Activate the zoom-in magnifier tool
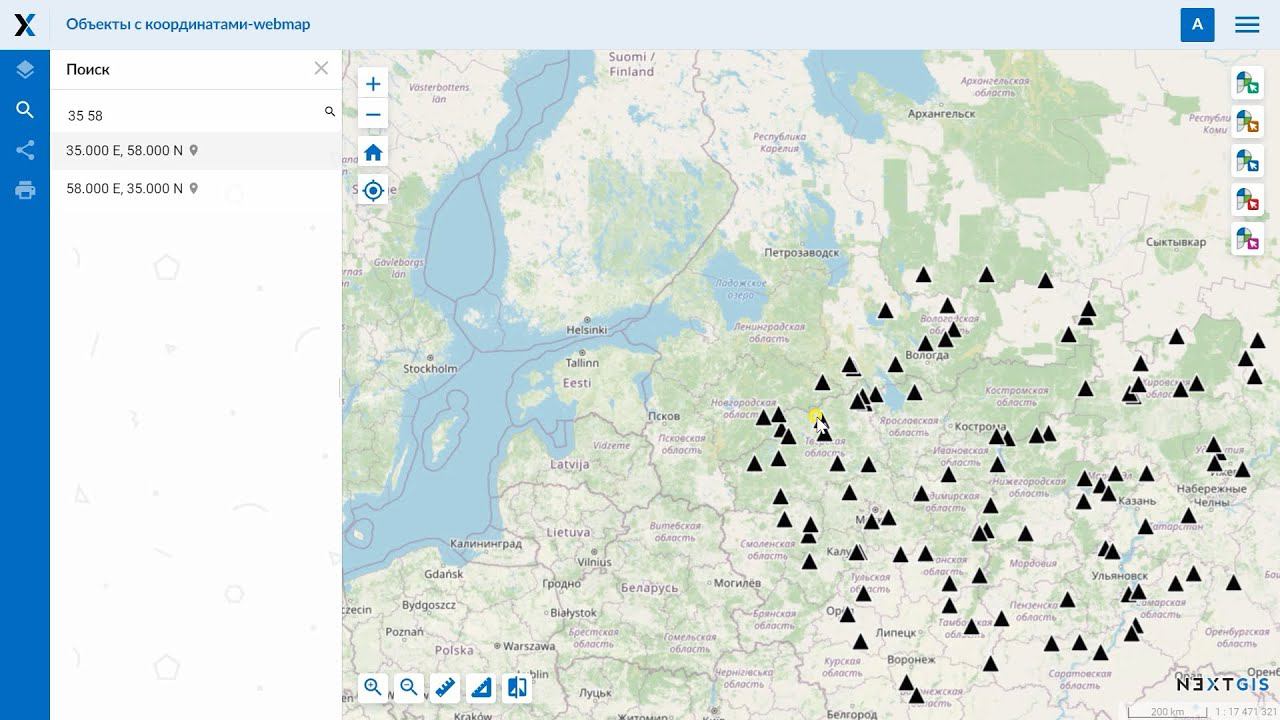This screenshot has height=720, width=1280. (x=373, y=687)
